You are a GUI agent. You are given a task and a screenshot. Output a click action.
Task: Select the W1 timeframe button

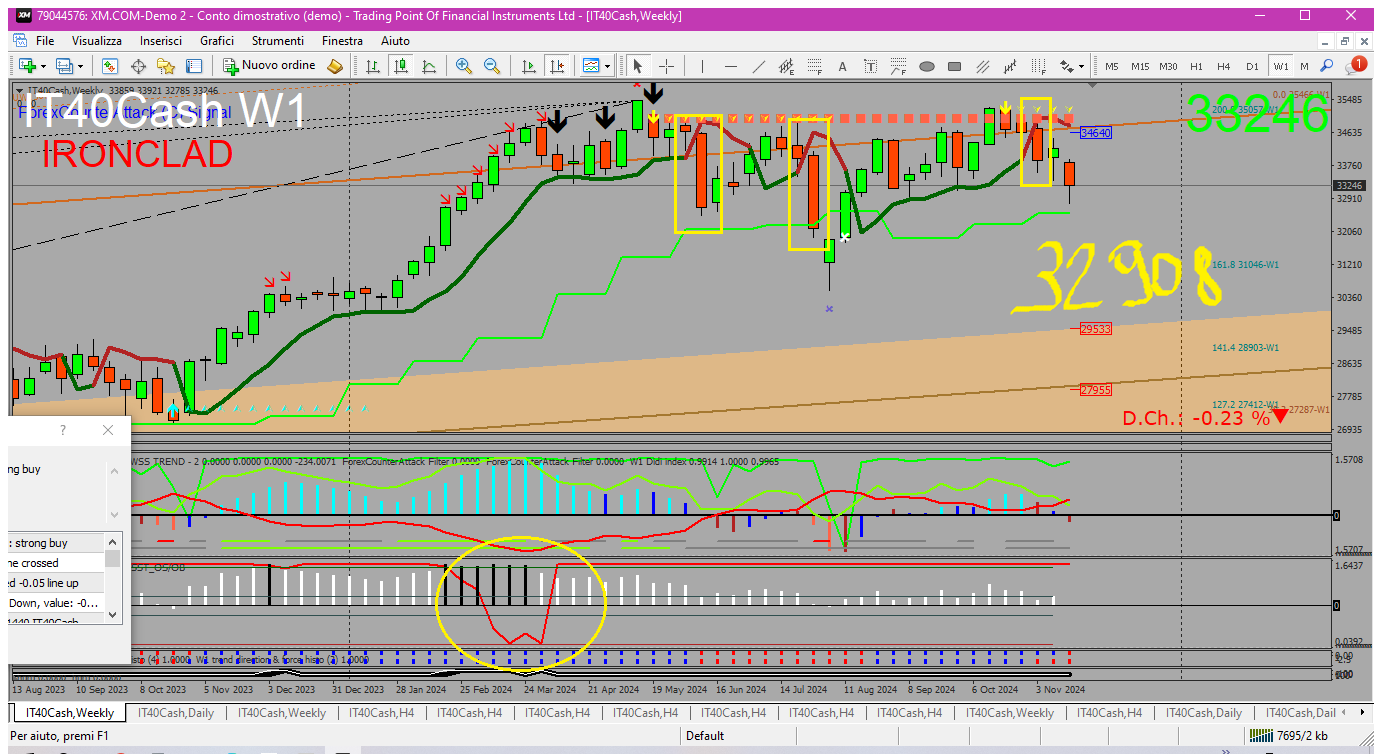click(x=1281, y=66)
